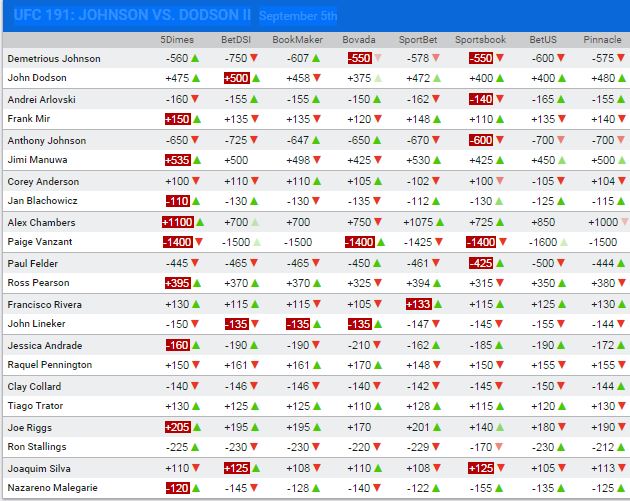Click red arrow beside Anthony Johnson Sportsbook -600
The height and width of the screenshot is (501, 630).
[500, 140]
